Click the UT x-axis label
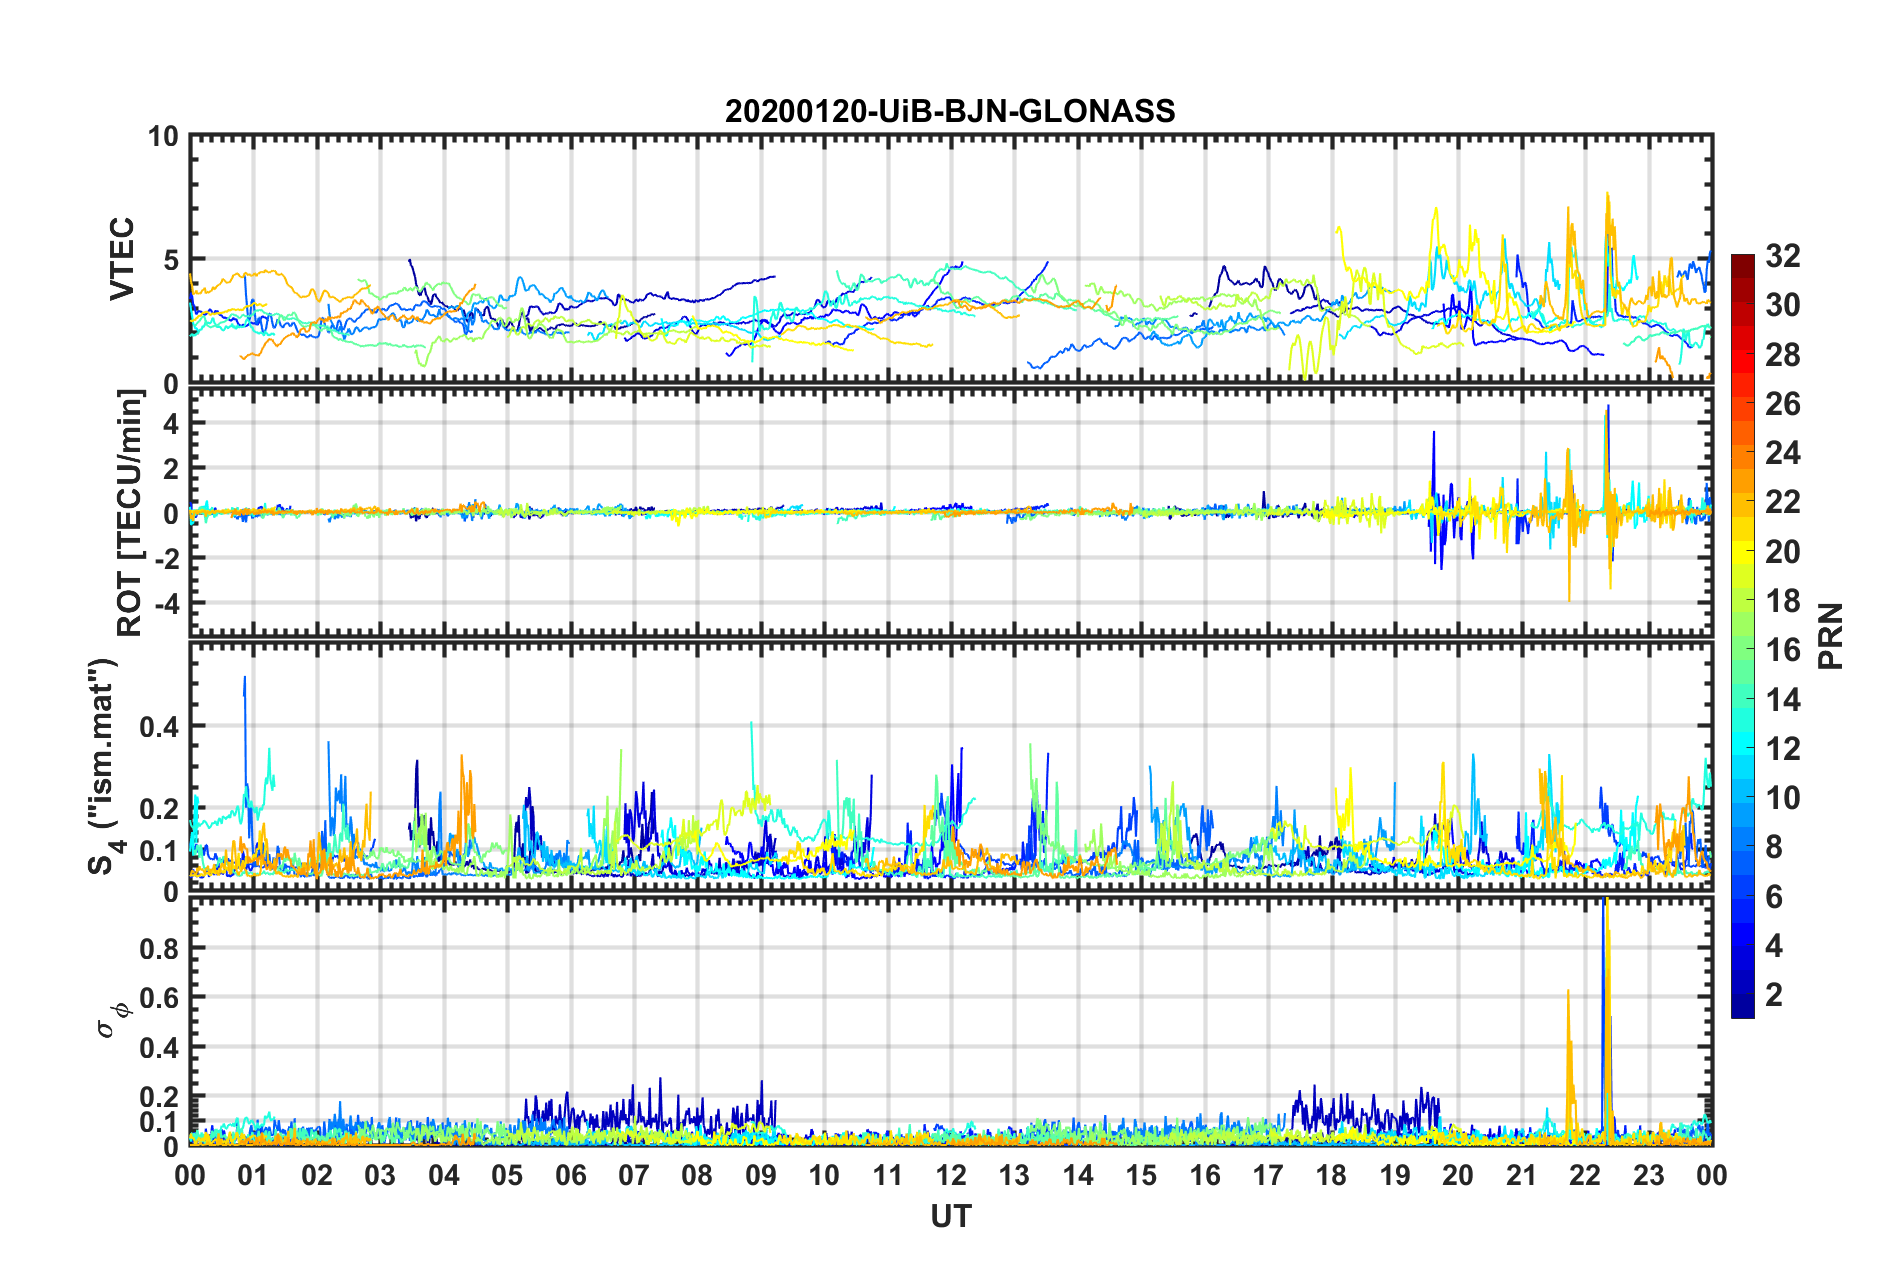This screenshot has width=1902, height=1272. [950, 1216]
